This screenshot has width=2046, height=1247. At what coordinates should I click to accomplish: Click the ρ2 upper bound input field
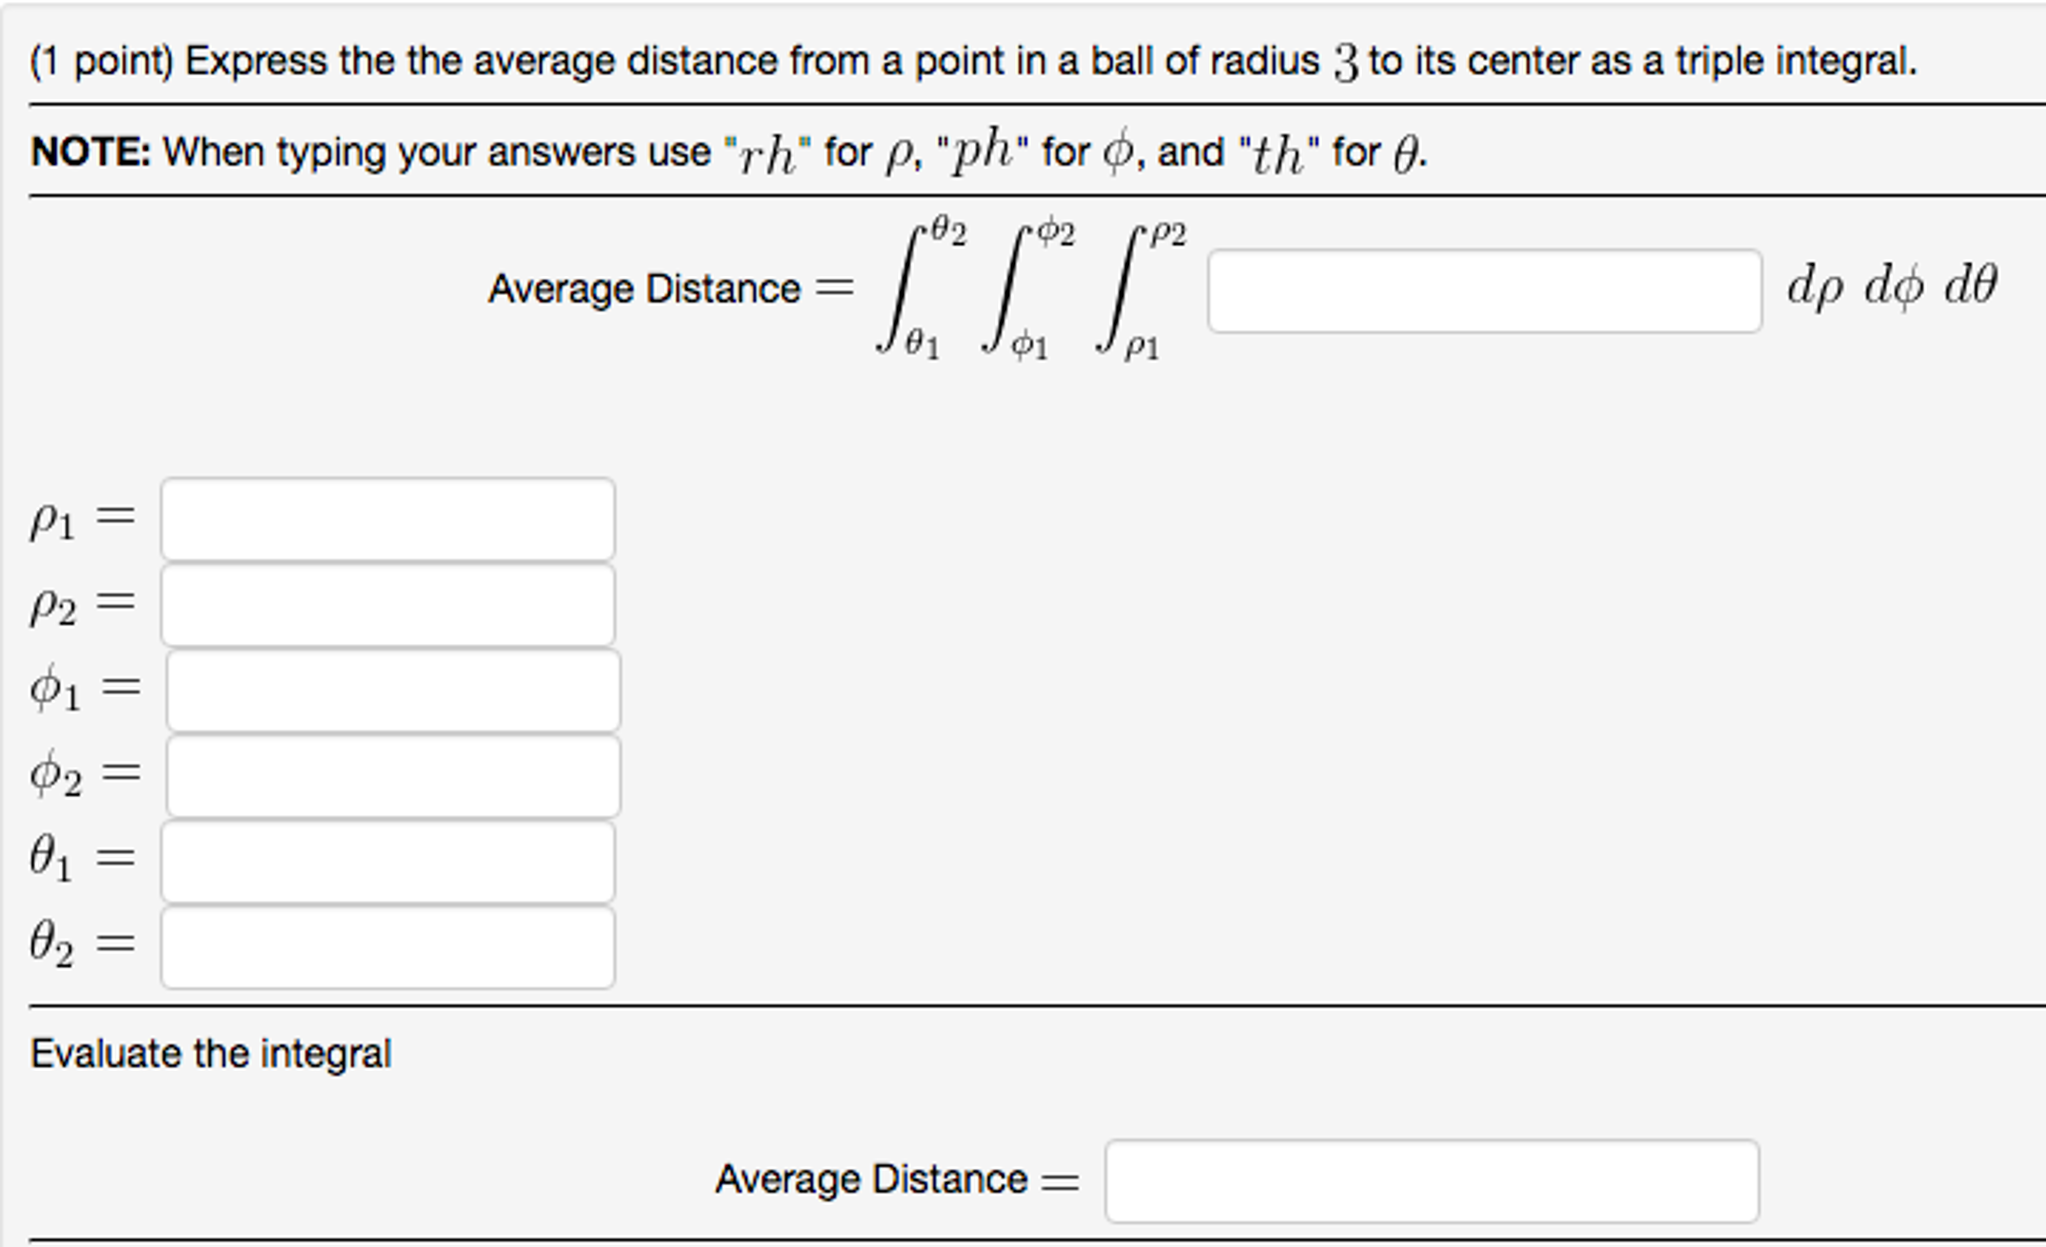[388, 601]
